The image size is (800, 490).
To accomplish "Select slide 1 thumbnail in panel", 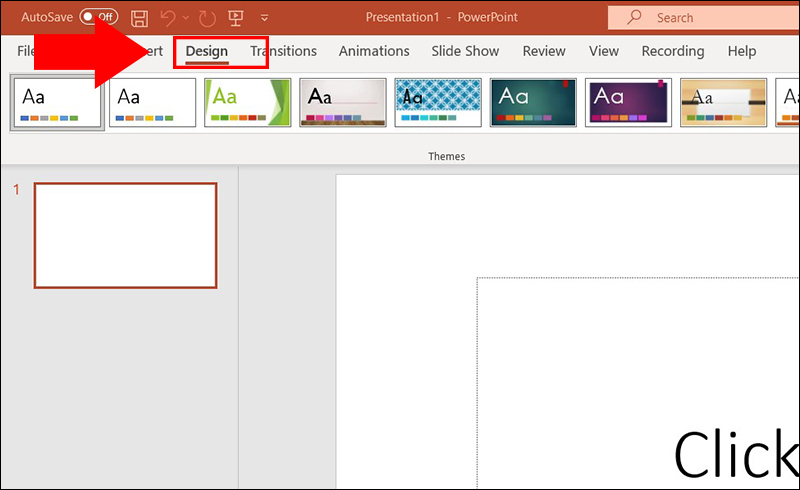I will coord(125,236).
